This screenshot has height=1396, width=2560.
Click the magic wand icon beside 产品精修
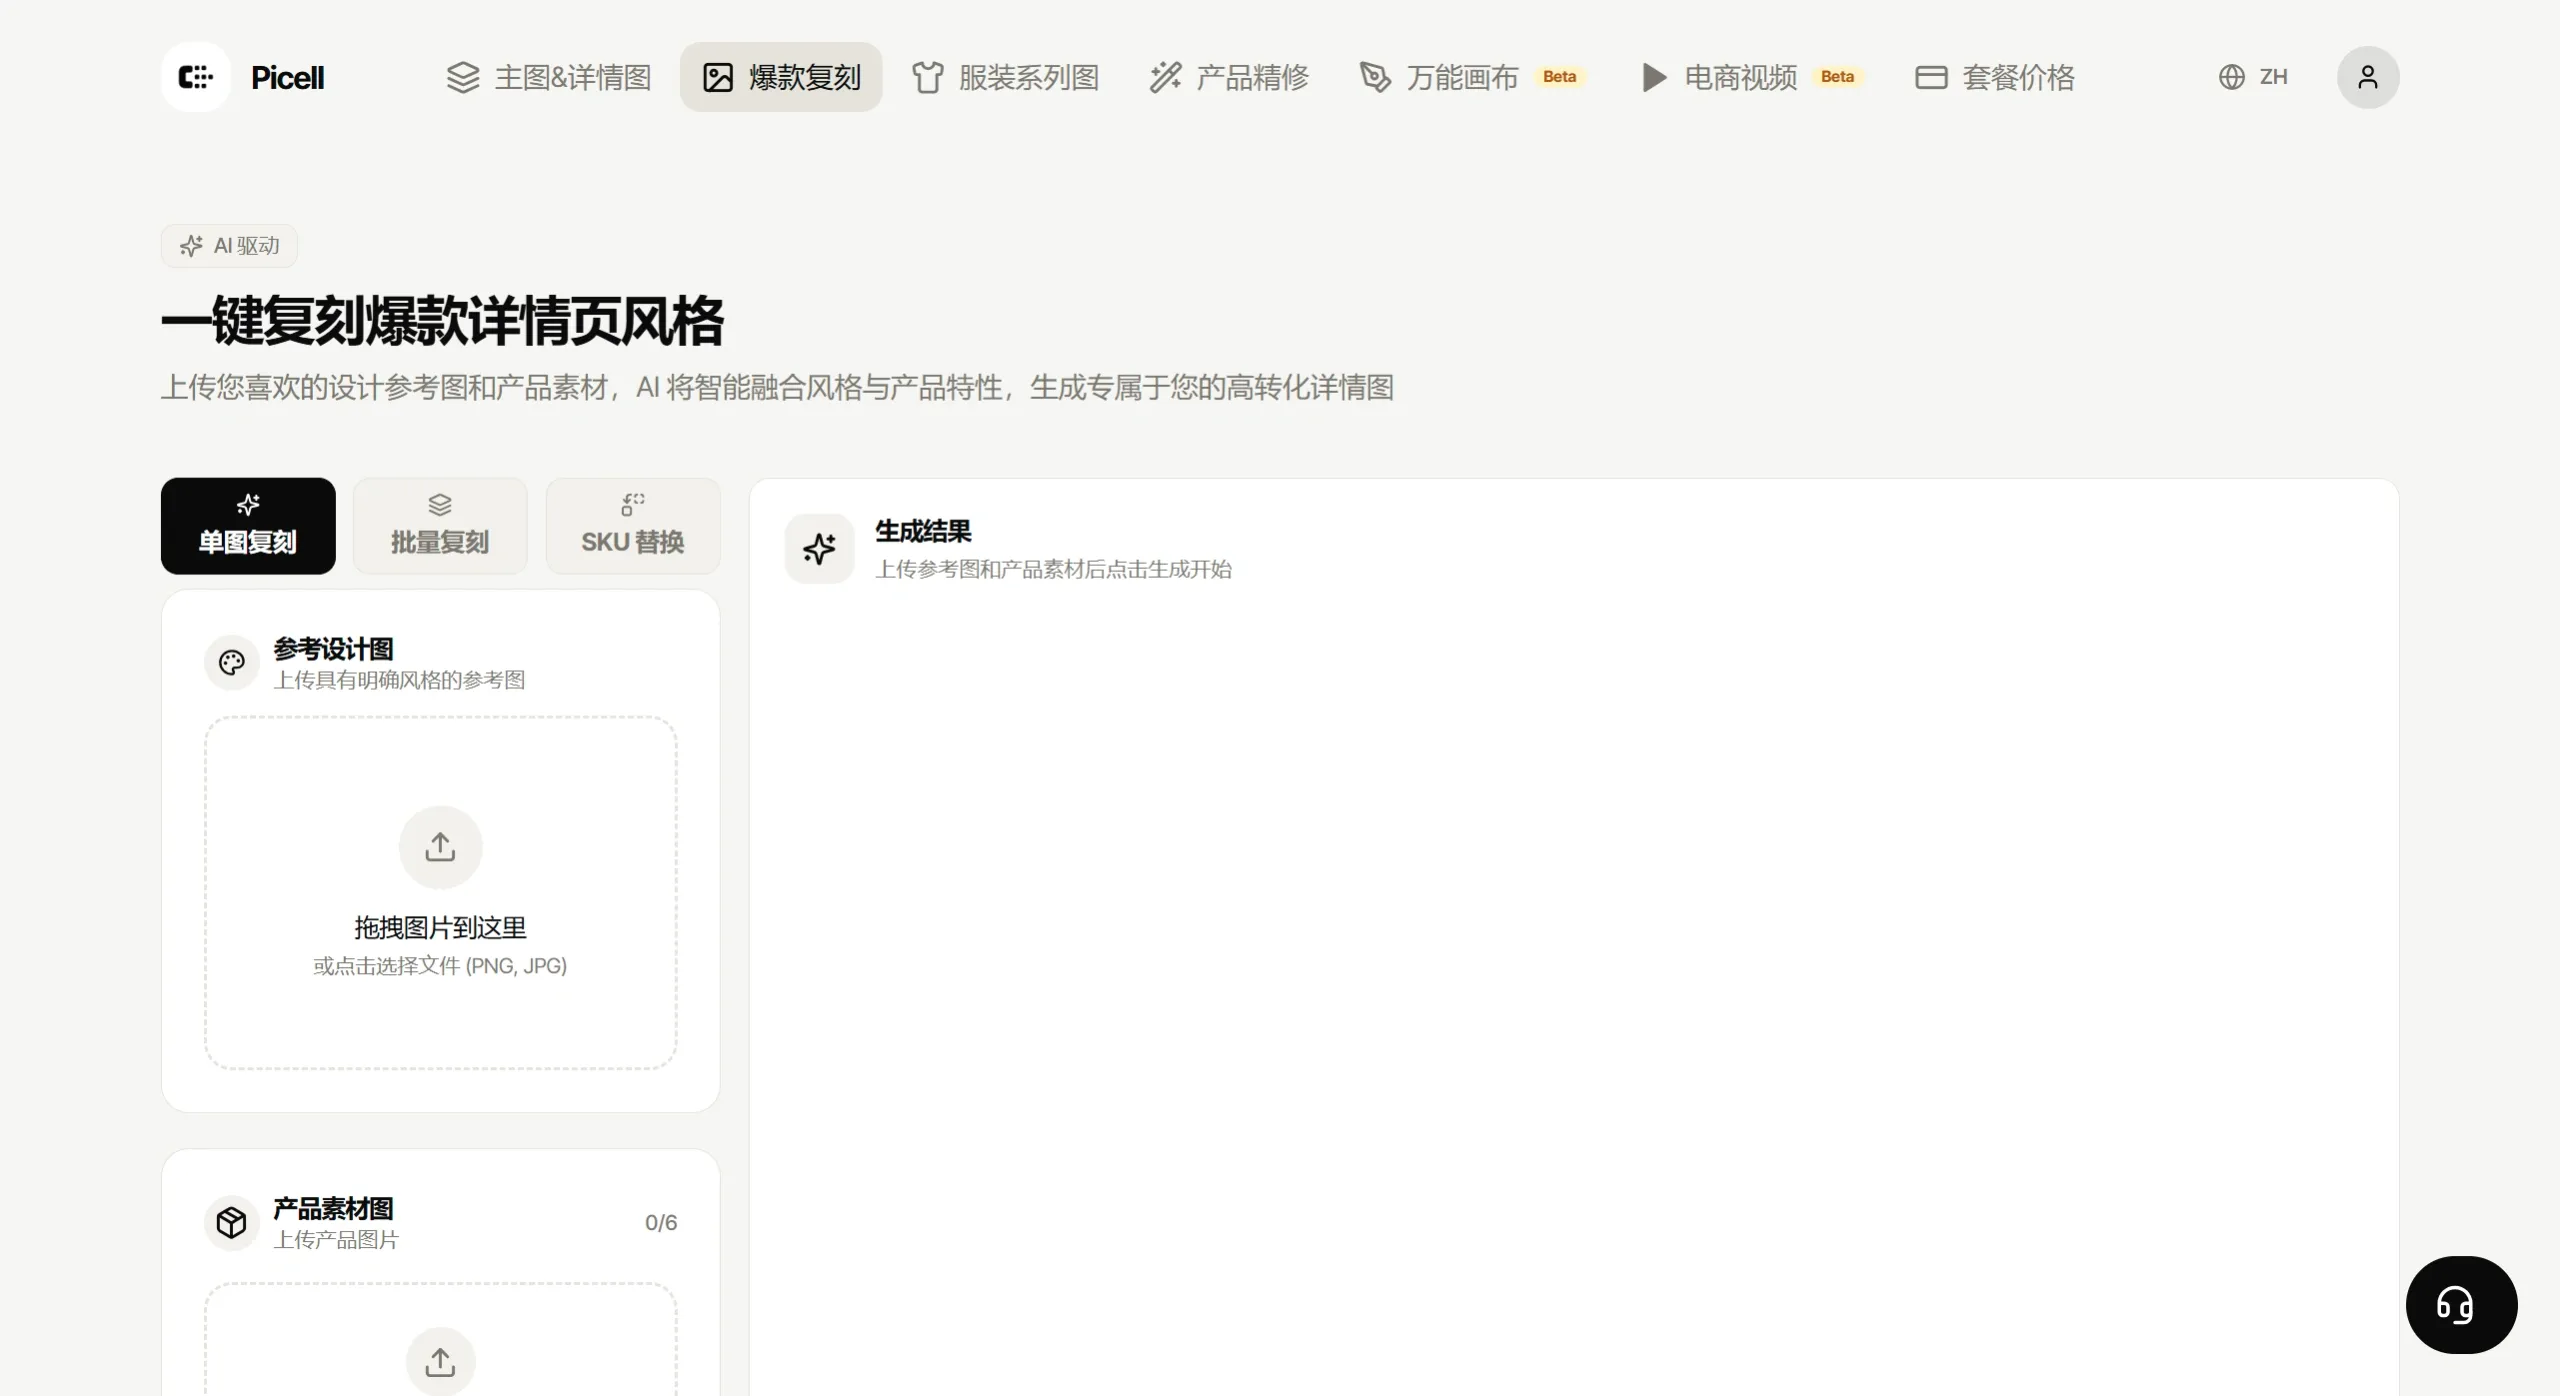tap(1165, 77)
